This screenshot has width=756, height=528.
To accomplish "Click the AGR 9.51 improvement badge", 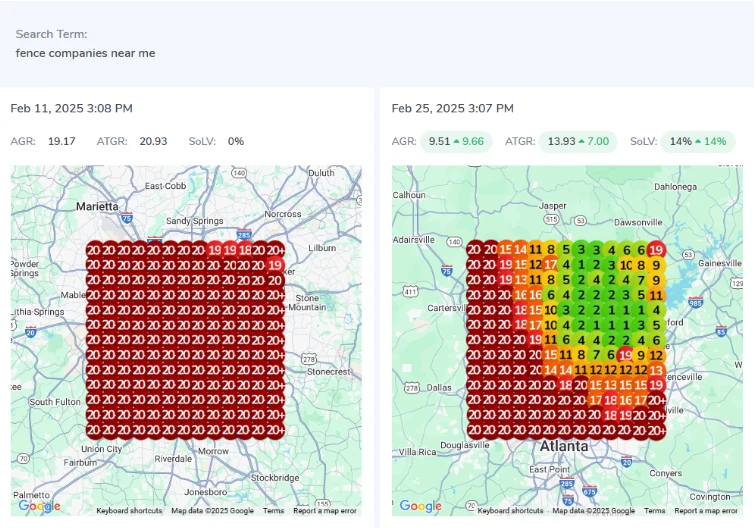I will click(x=456, y=141).
